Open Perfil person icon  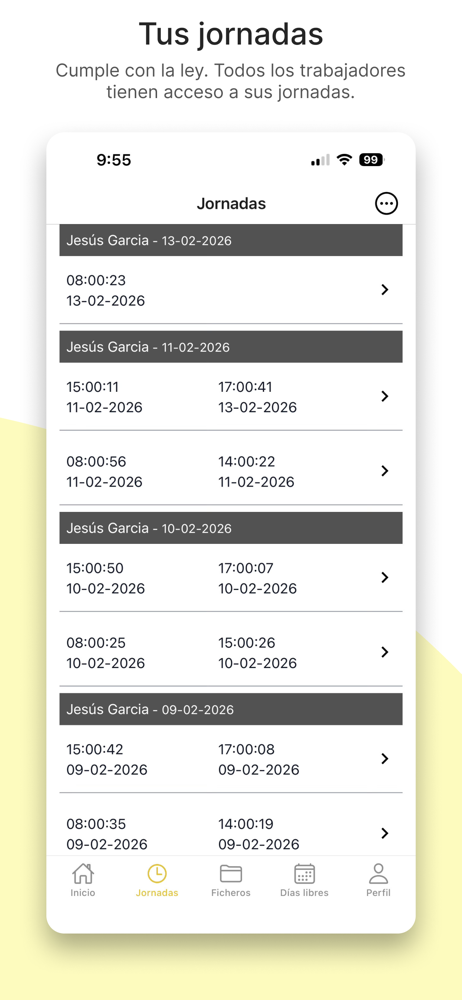point(378,873)
